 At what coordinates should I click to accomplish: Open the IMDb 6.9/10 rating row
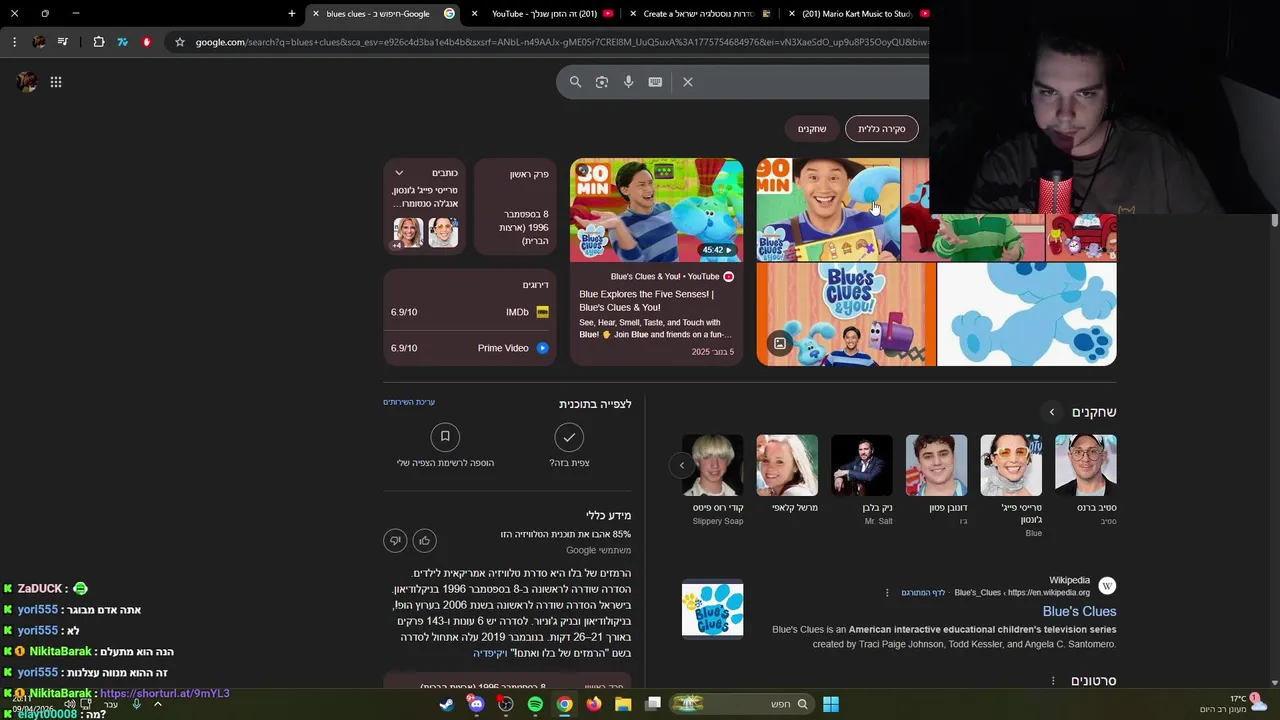(470, 312)
